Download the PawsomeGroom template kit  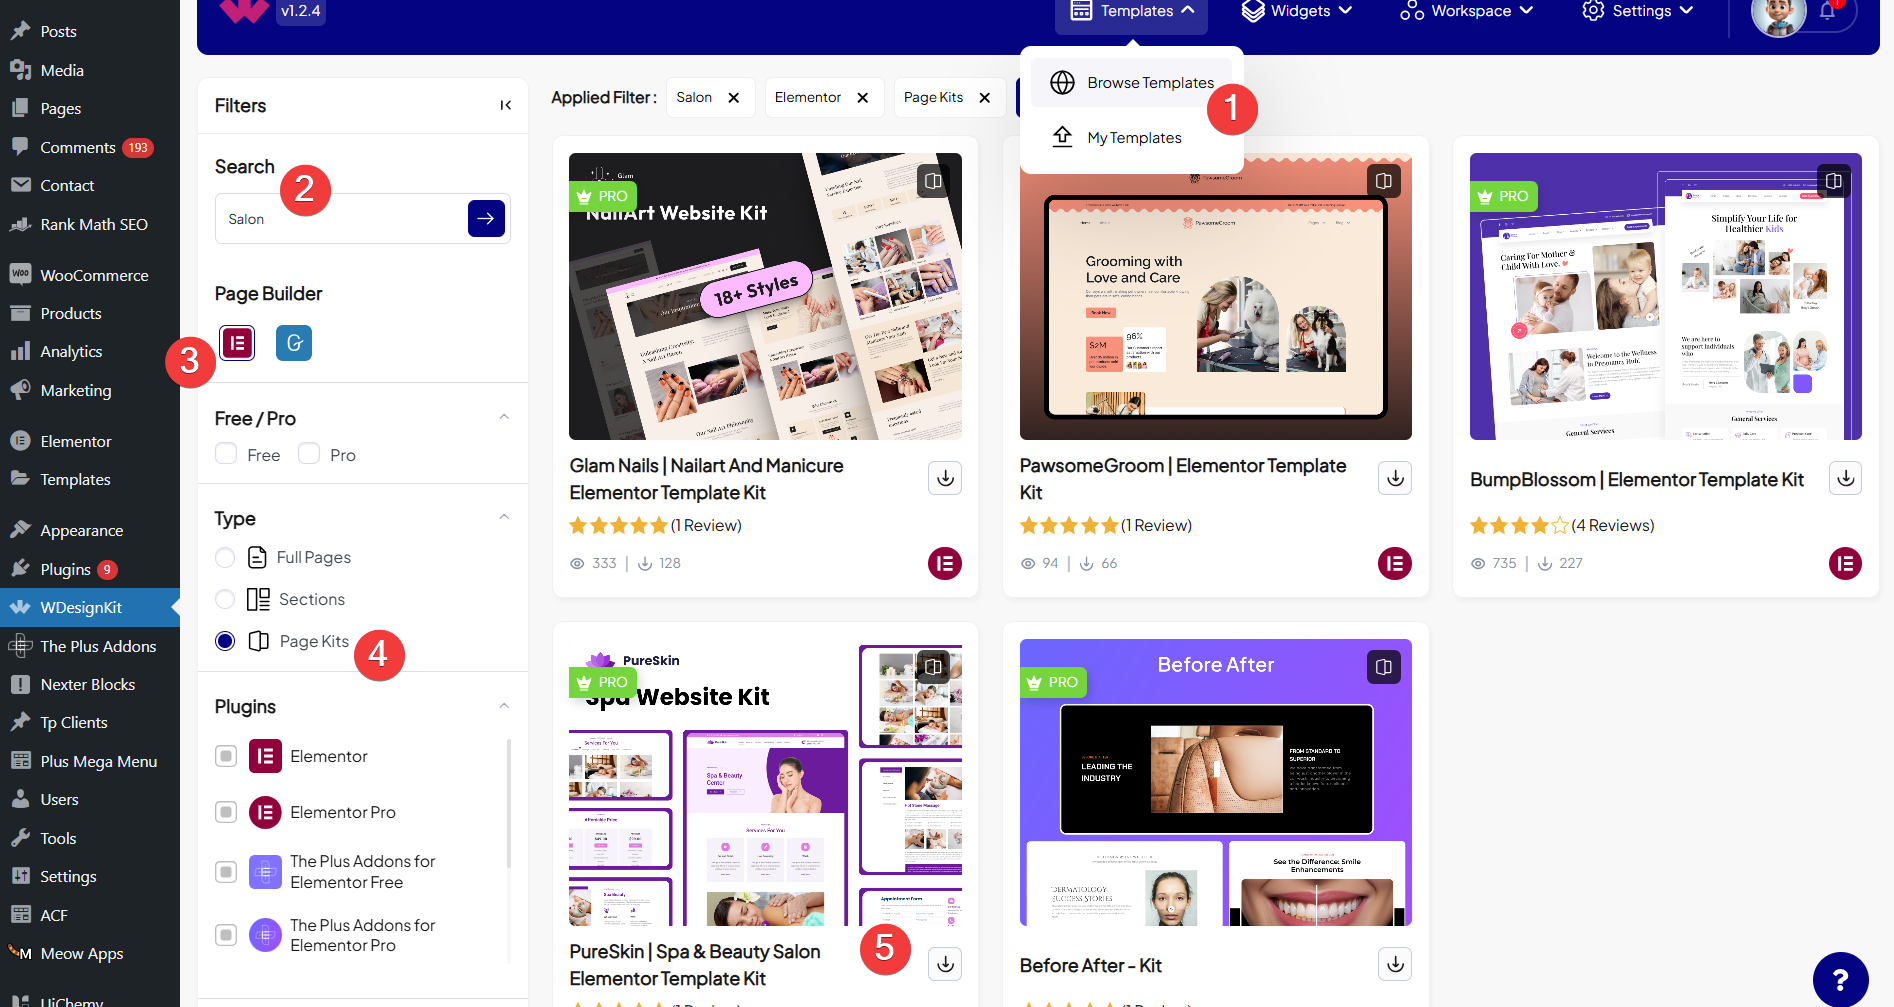coord(1395,478)
